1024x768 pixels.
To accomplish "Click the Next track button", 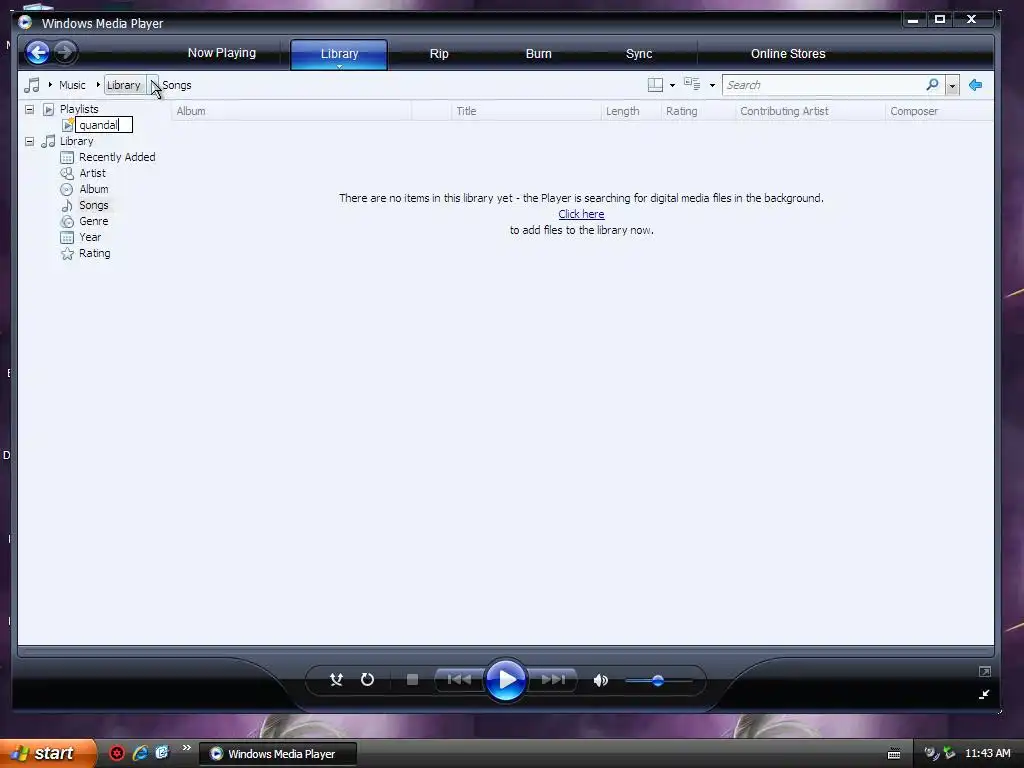I will [552, 680].
